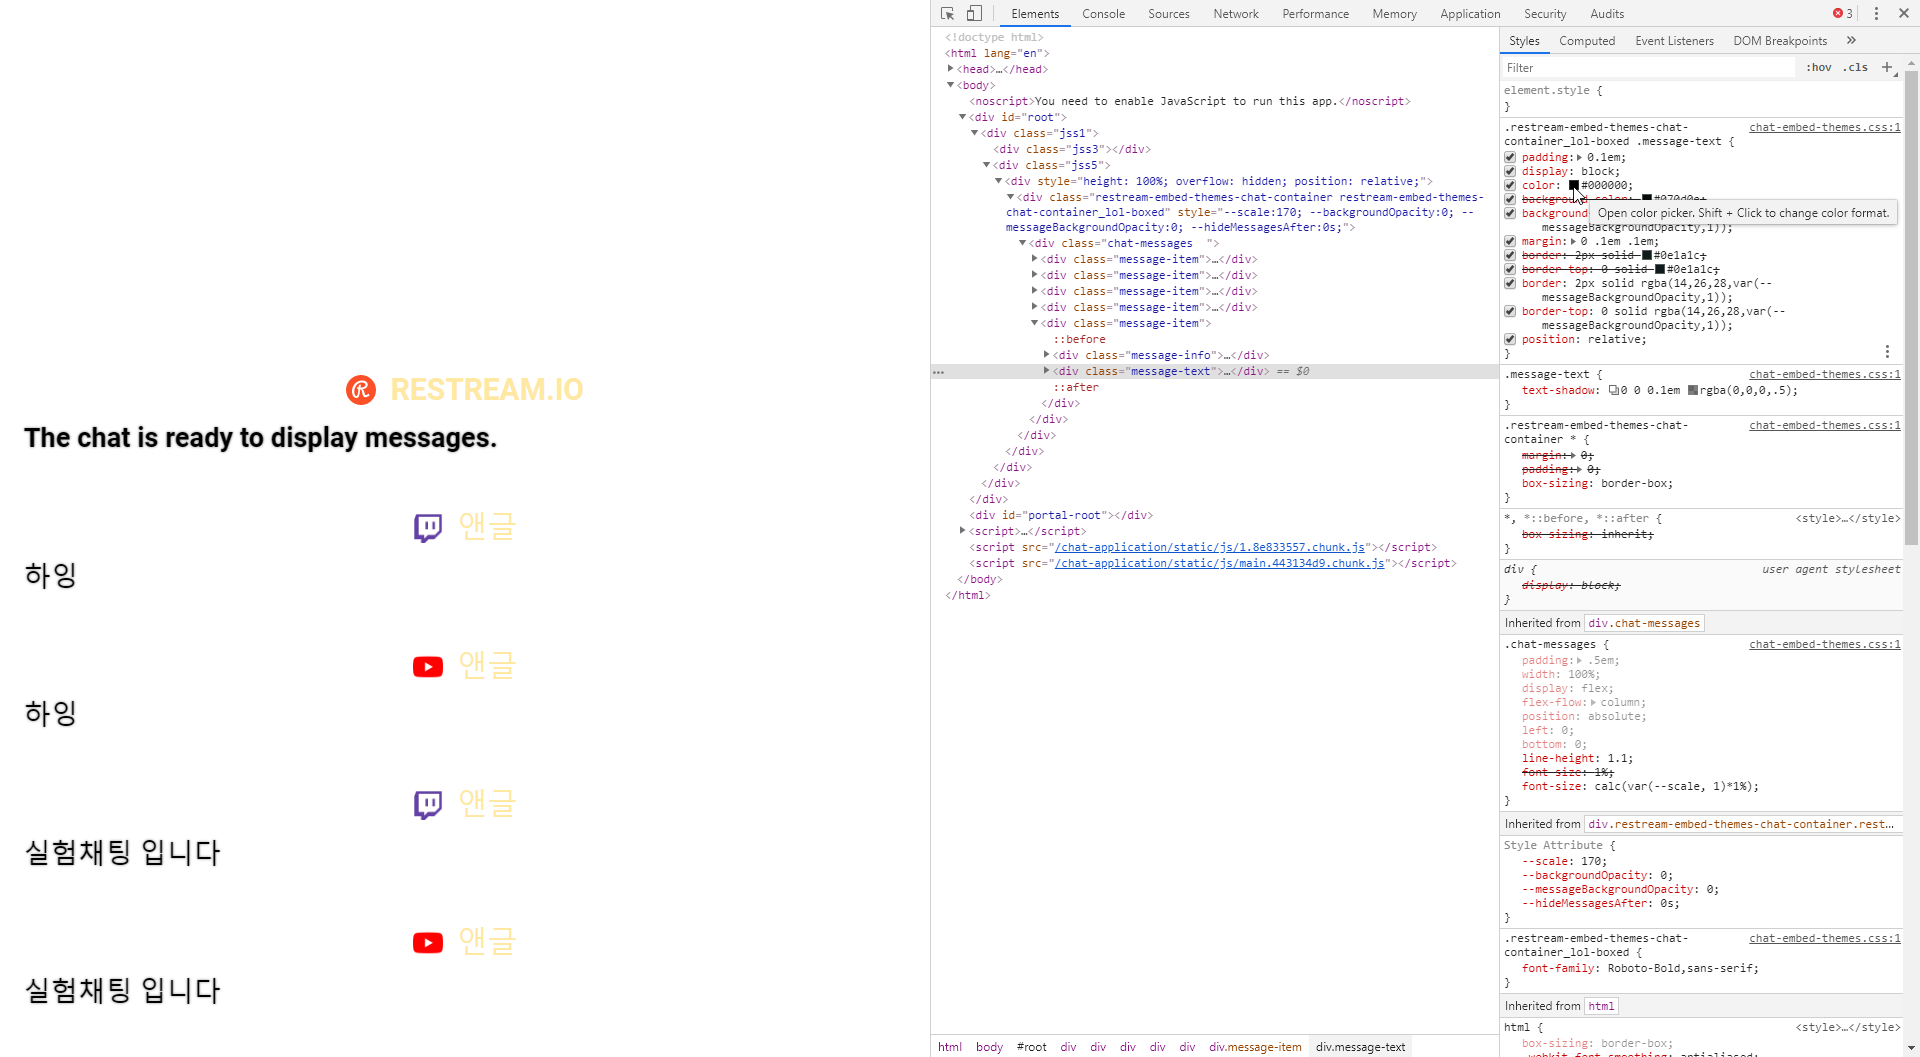Click the Twitch icon above first 하잉
The height and width of the screenshot is (1057, 1920).
coord(428,527)
